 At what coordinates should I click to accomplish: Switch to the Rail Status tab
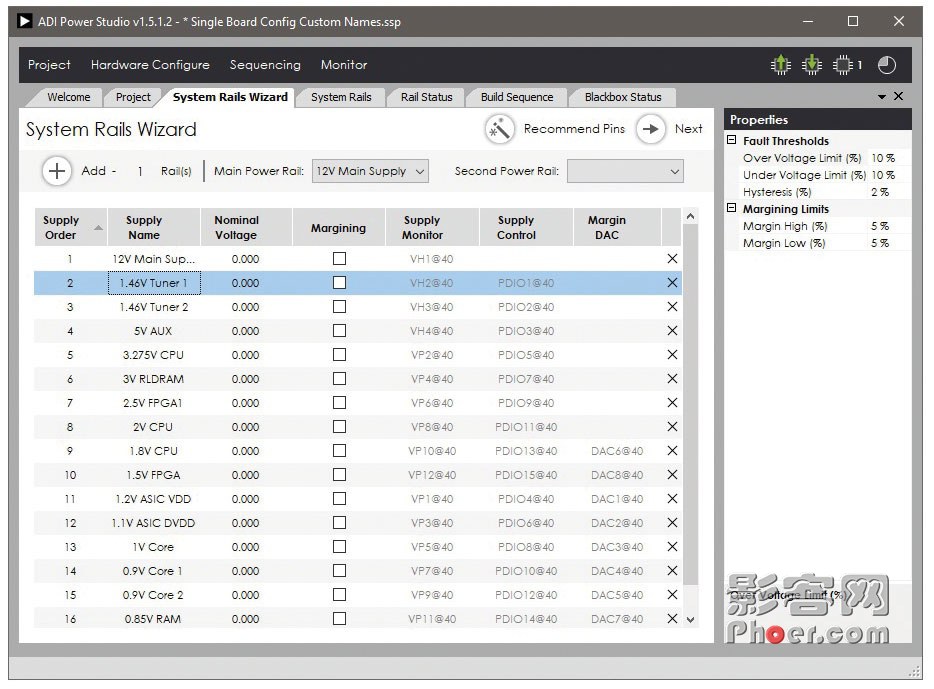[x=426, y=97]
